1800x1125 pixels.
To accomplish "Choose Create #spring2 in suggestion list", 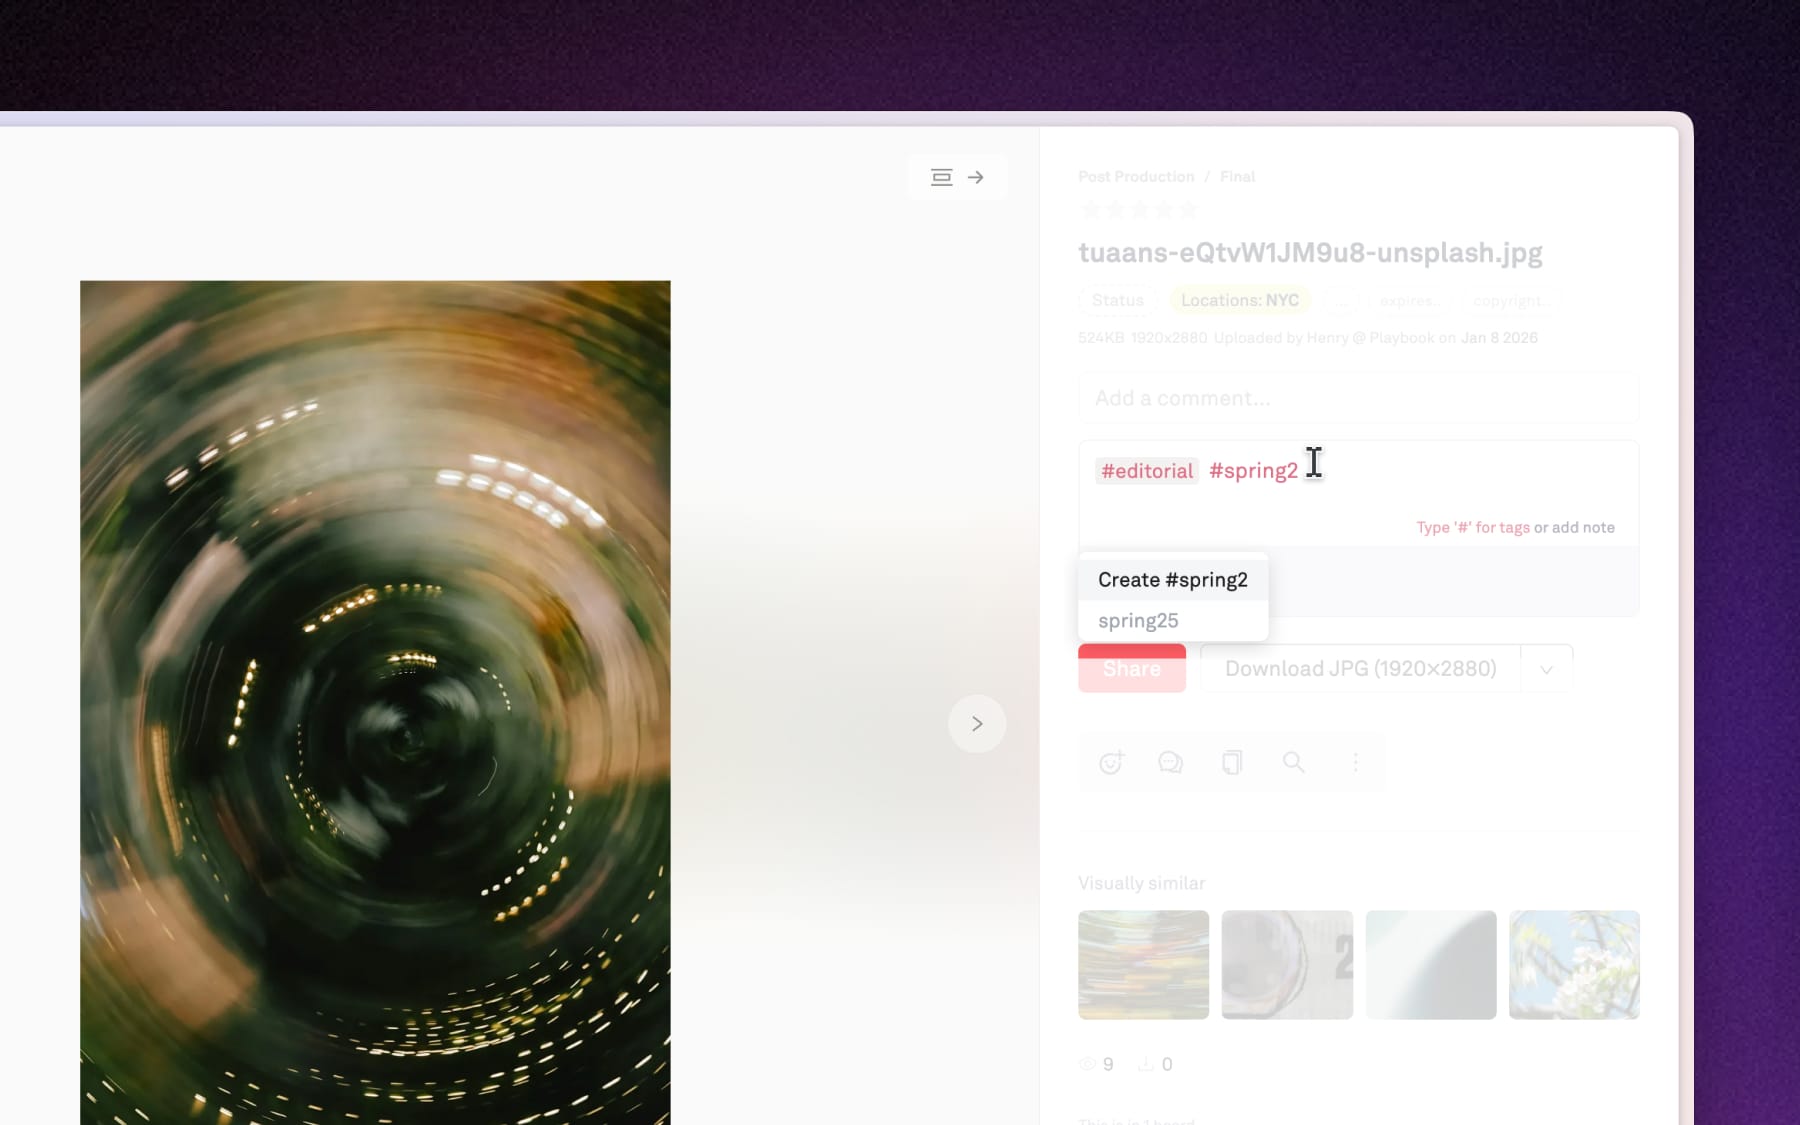I will pyautogui.click(x=1172, y=579).
